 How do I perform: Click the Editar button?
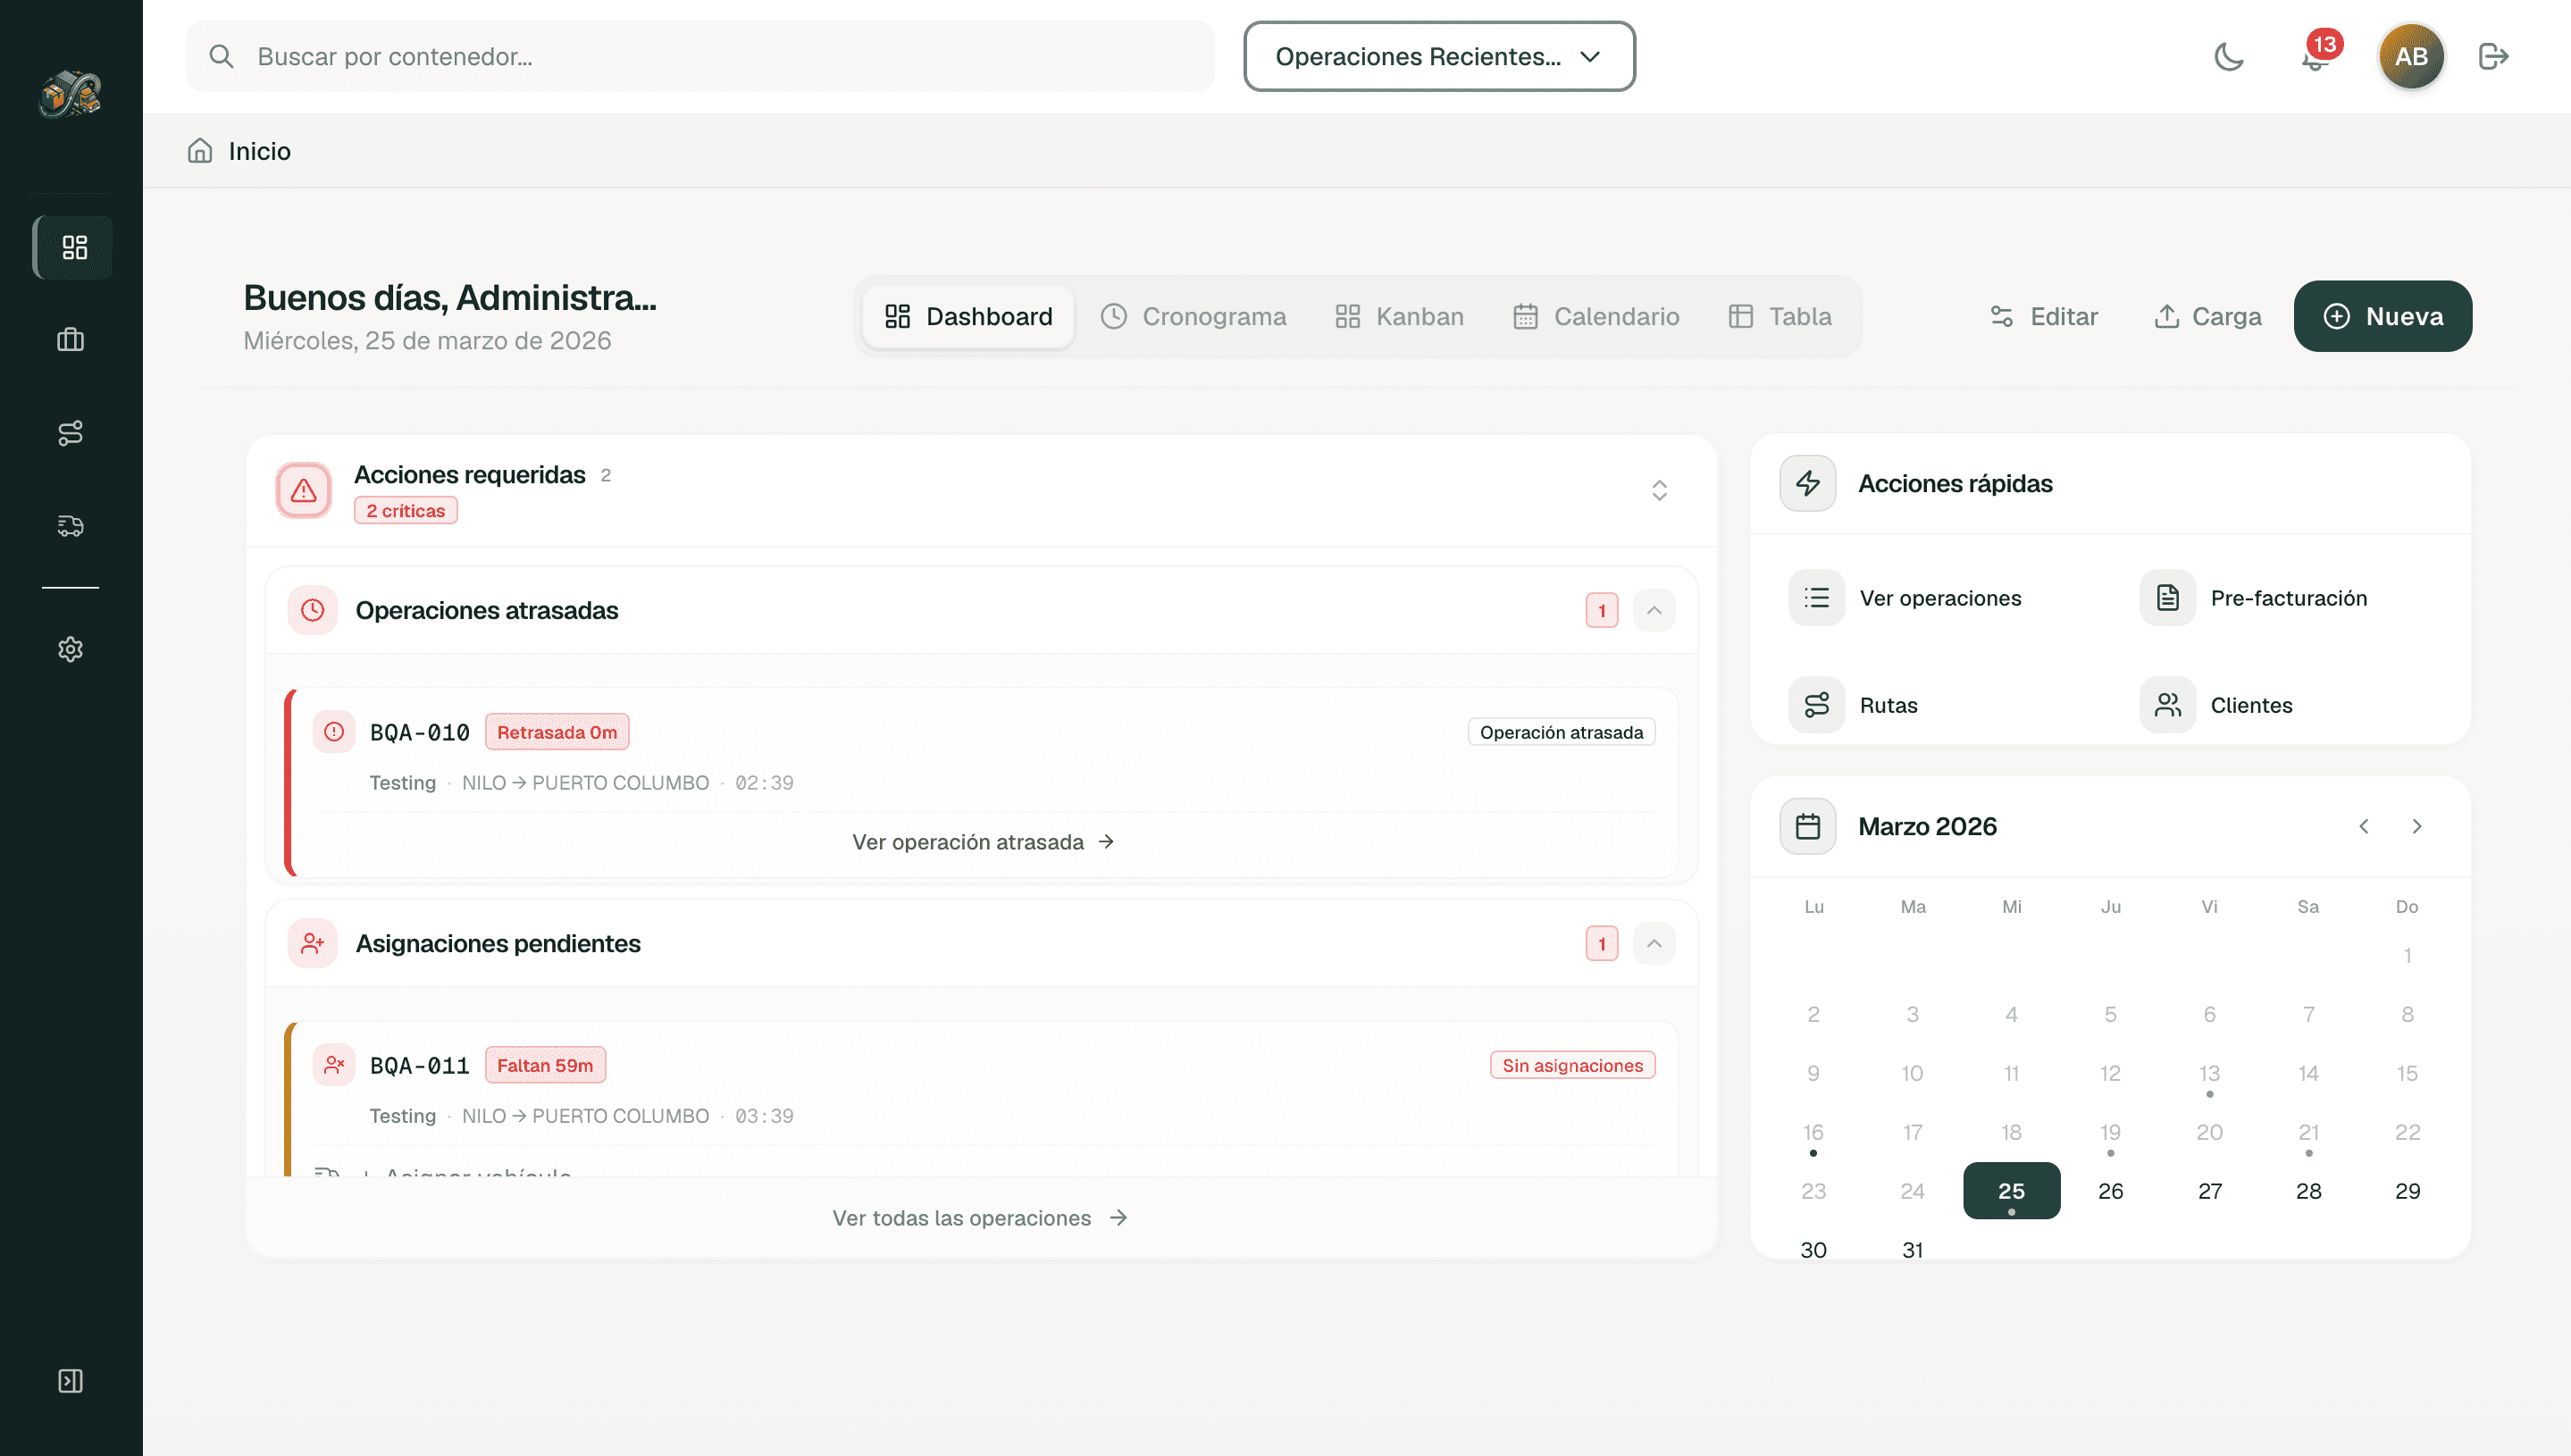2043,317
